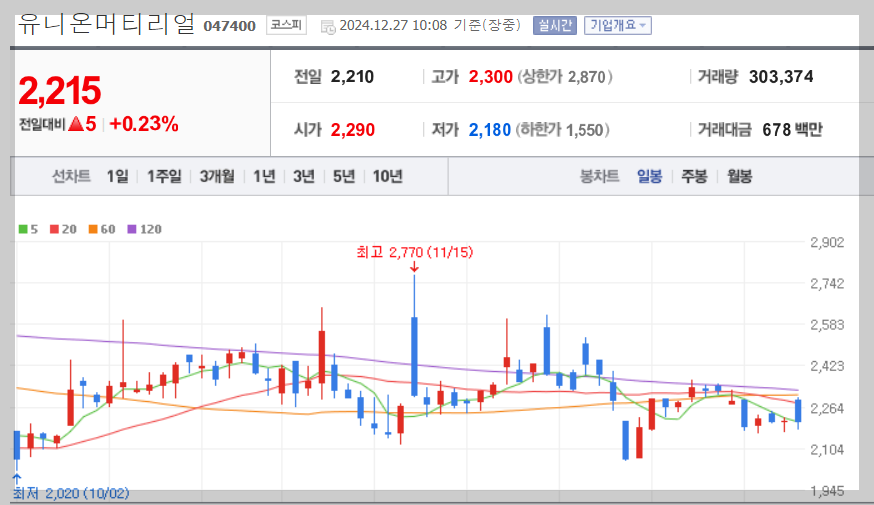The image size is (874, 505).
Task: Click the 시가 value 2,290
Action: pyautogui.click(x=353, y=130)
